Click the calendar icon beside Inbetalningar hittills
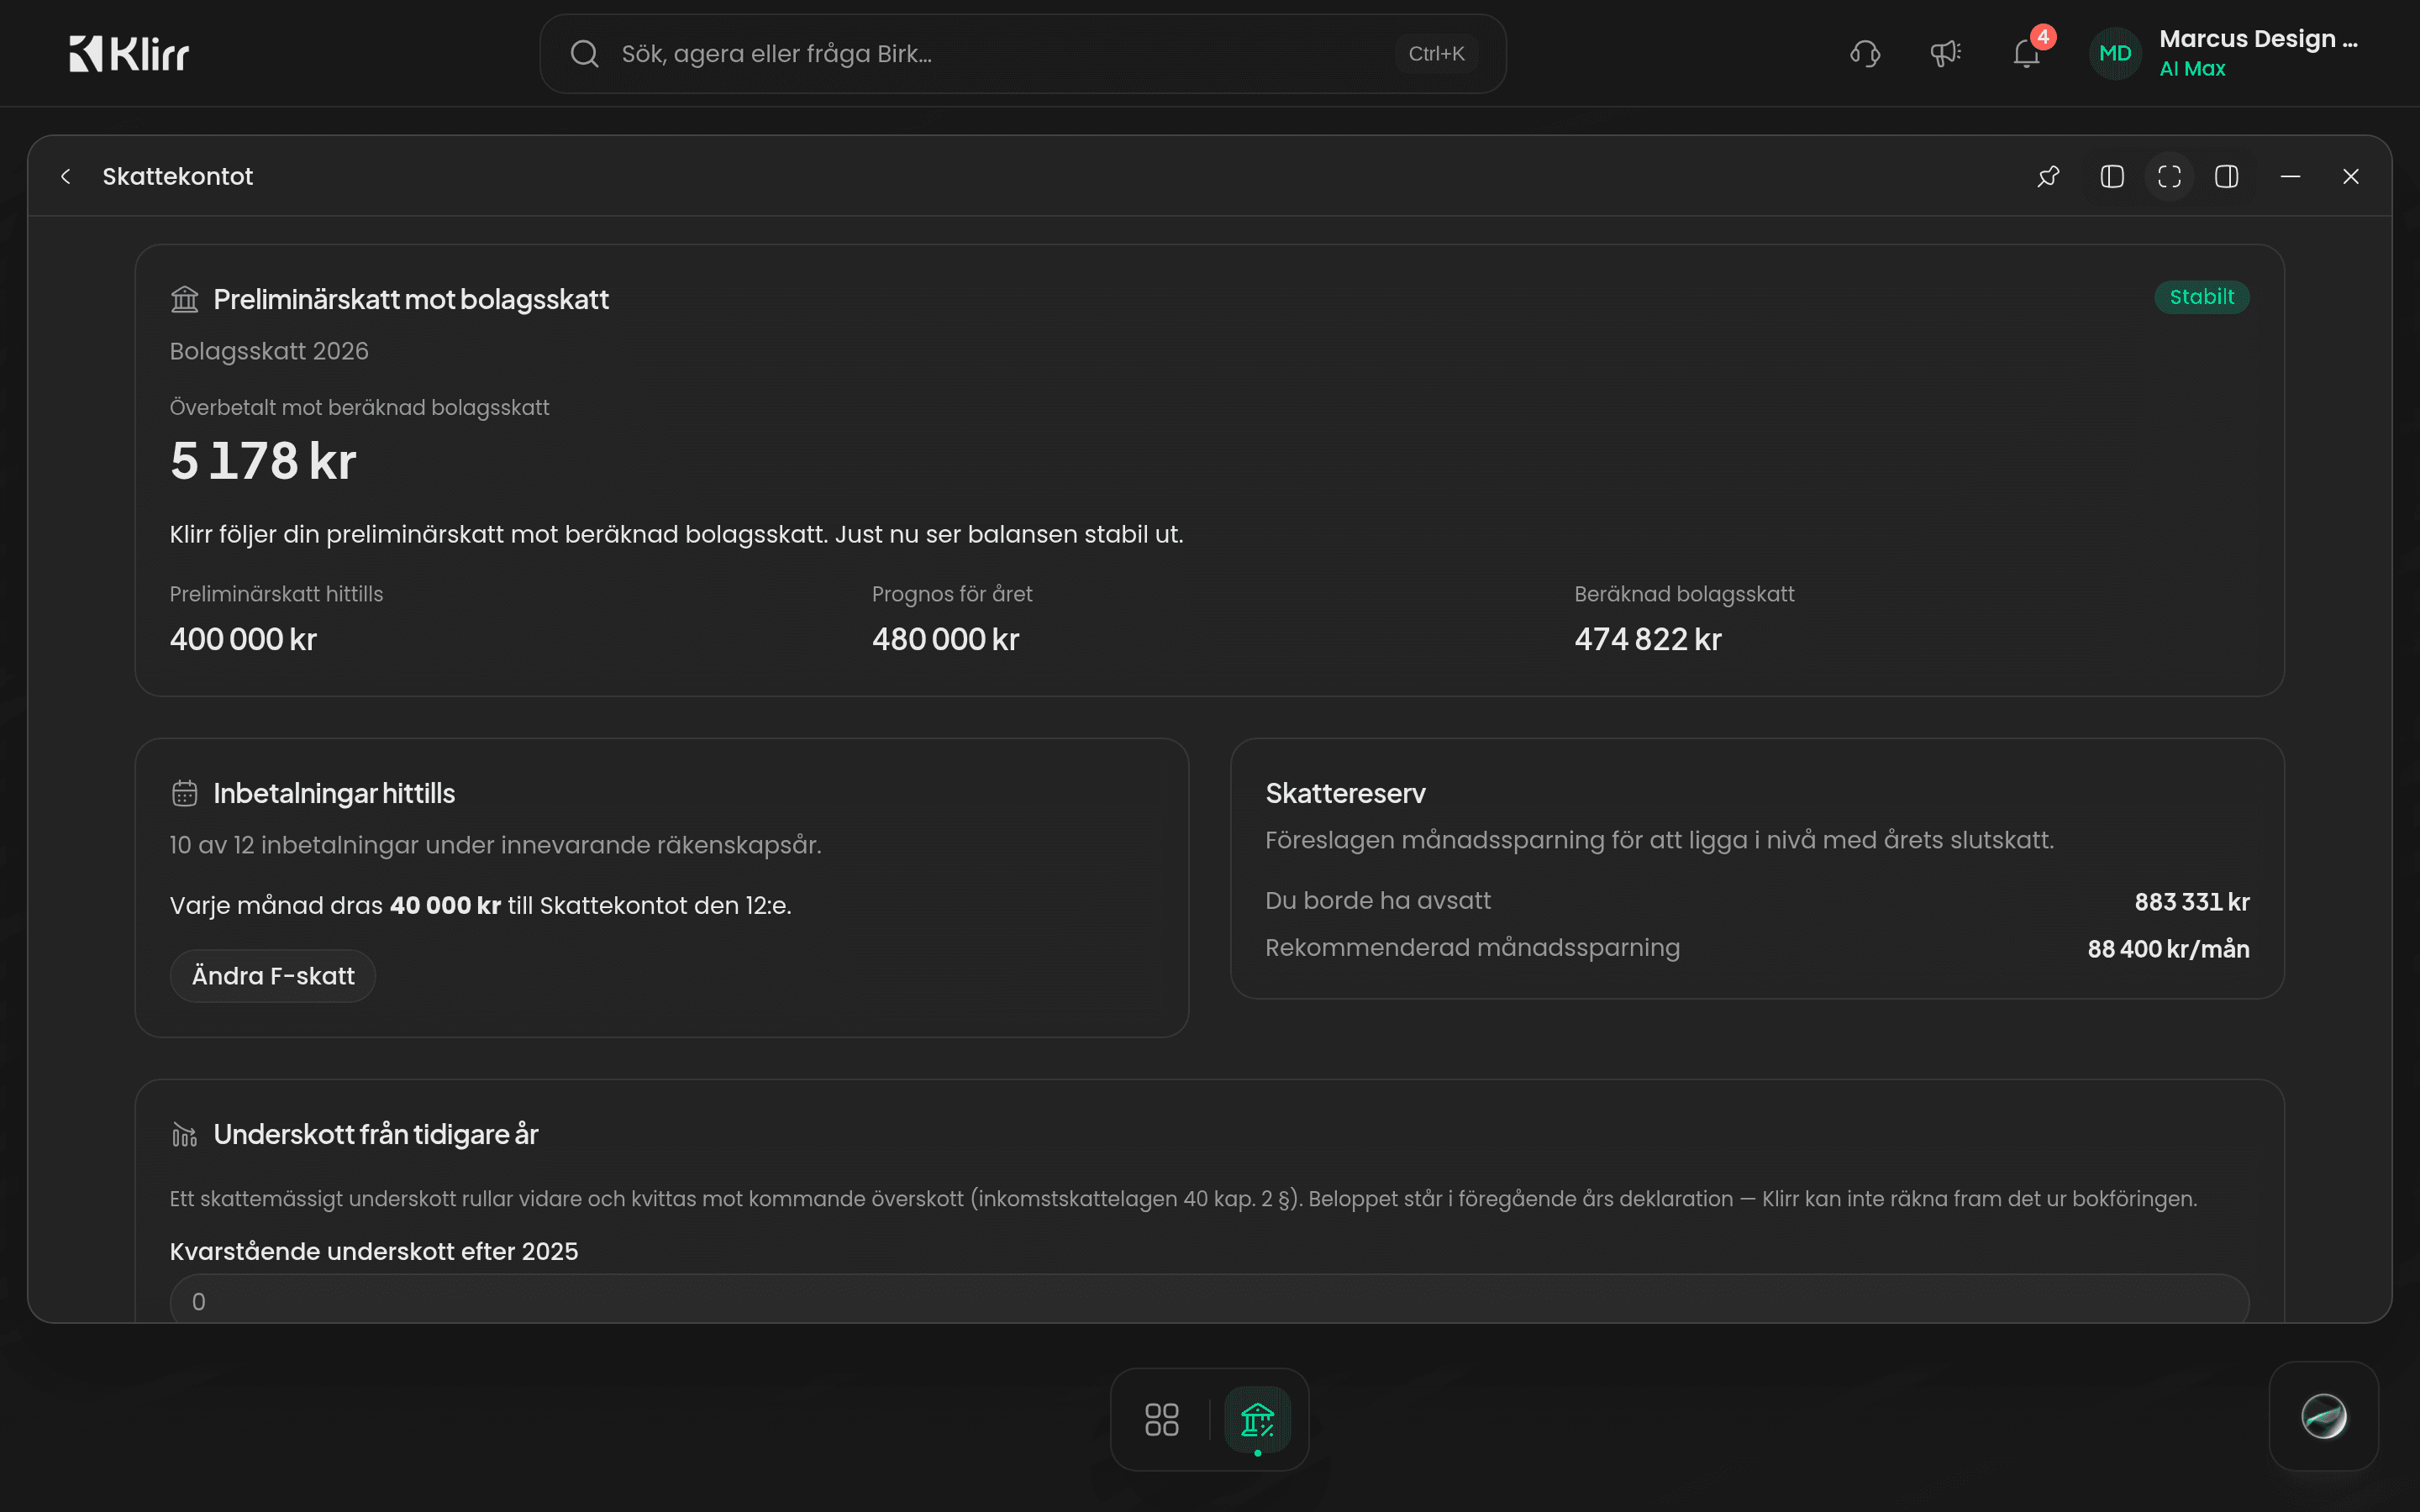Image resolution: width=2420 pixels, height=1512 pixels. pos(185,794)
